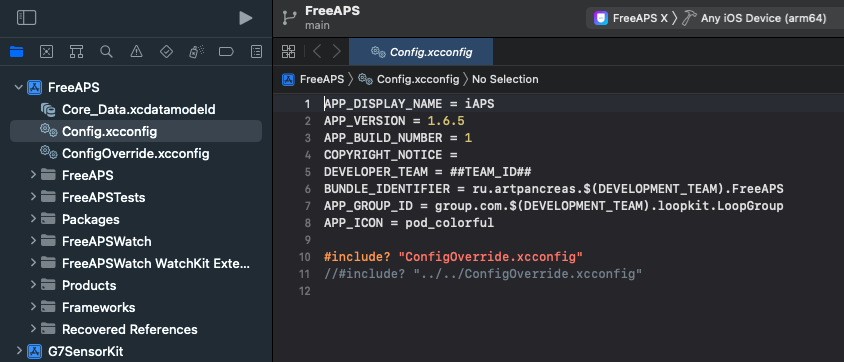Open the Debug navigator spray icon
The height and width of the screenshot is (362, 844).
(196, 52)
